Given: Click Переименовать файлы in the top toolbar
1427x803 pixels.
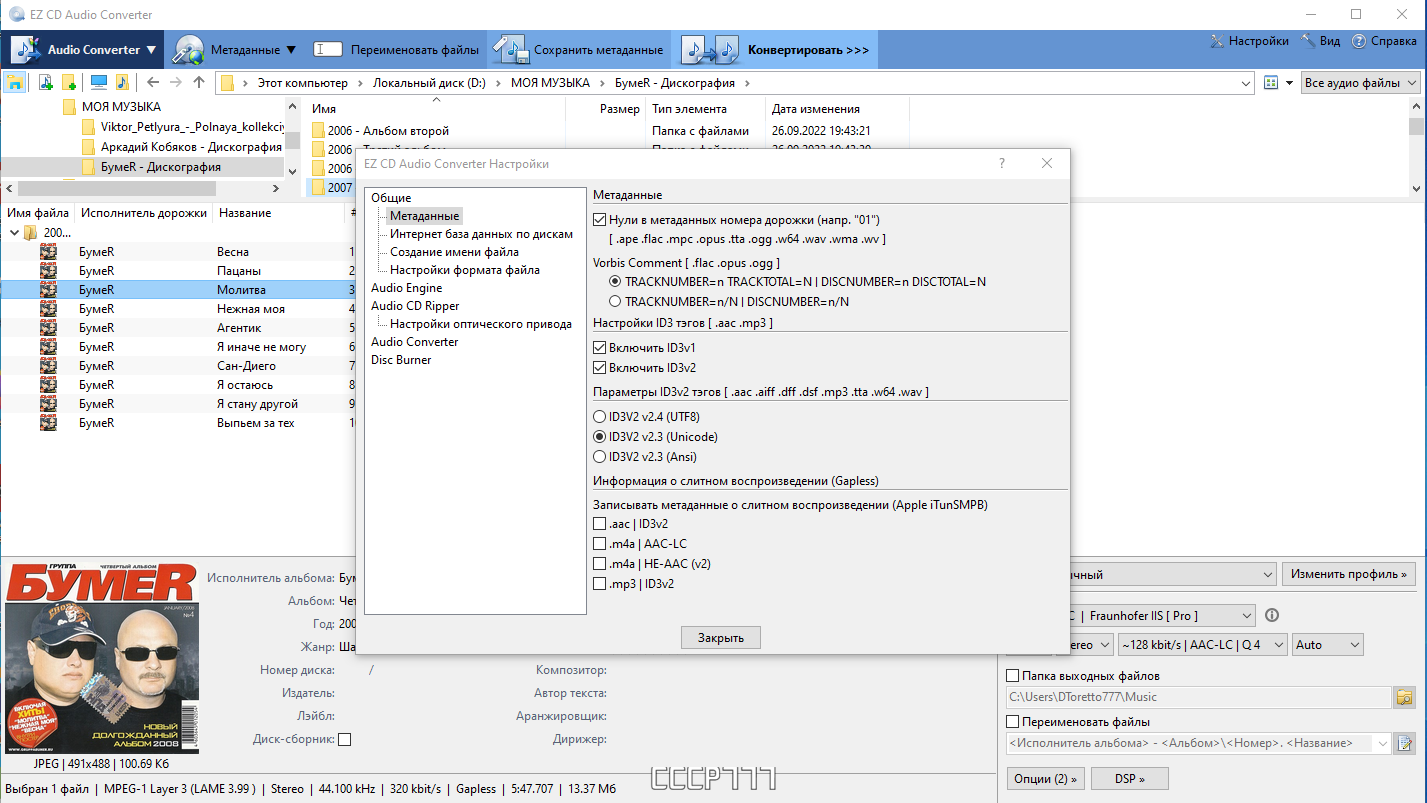Looking at the screenshot, I should (396, 49).
